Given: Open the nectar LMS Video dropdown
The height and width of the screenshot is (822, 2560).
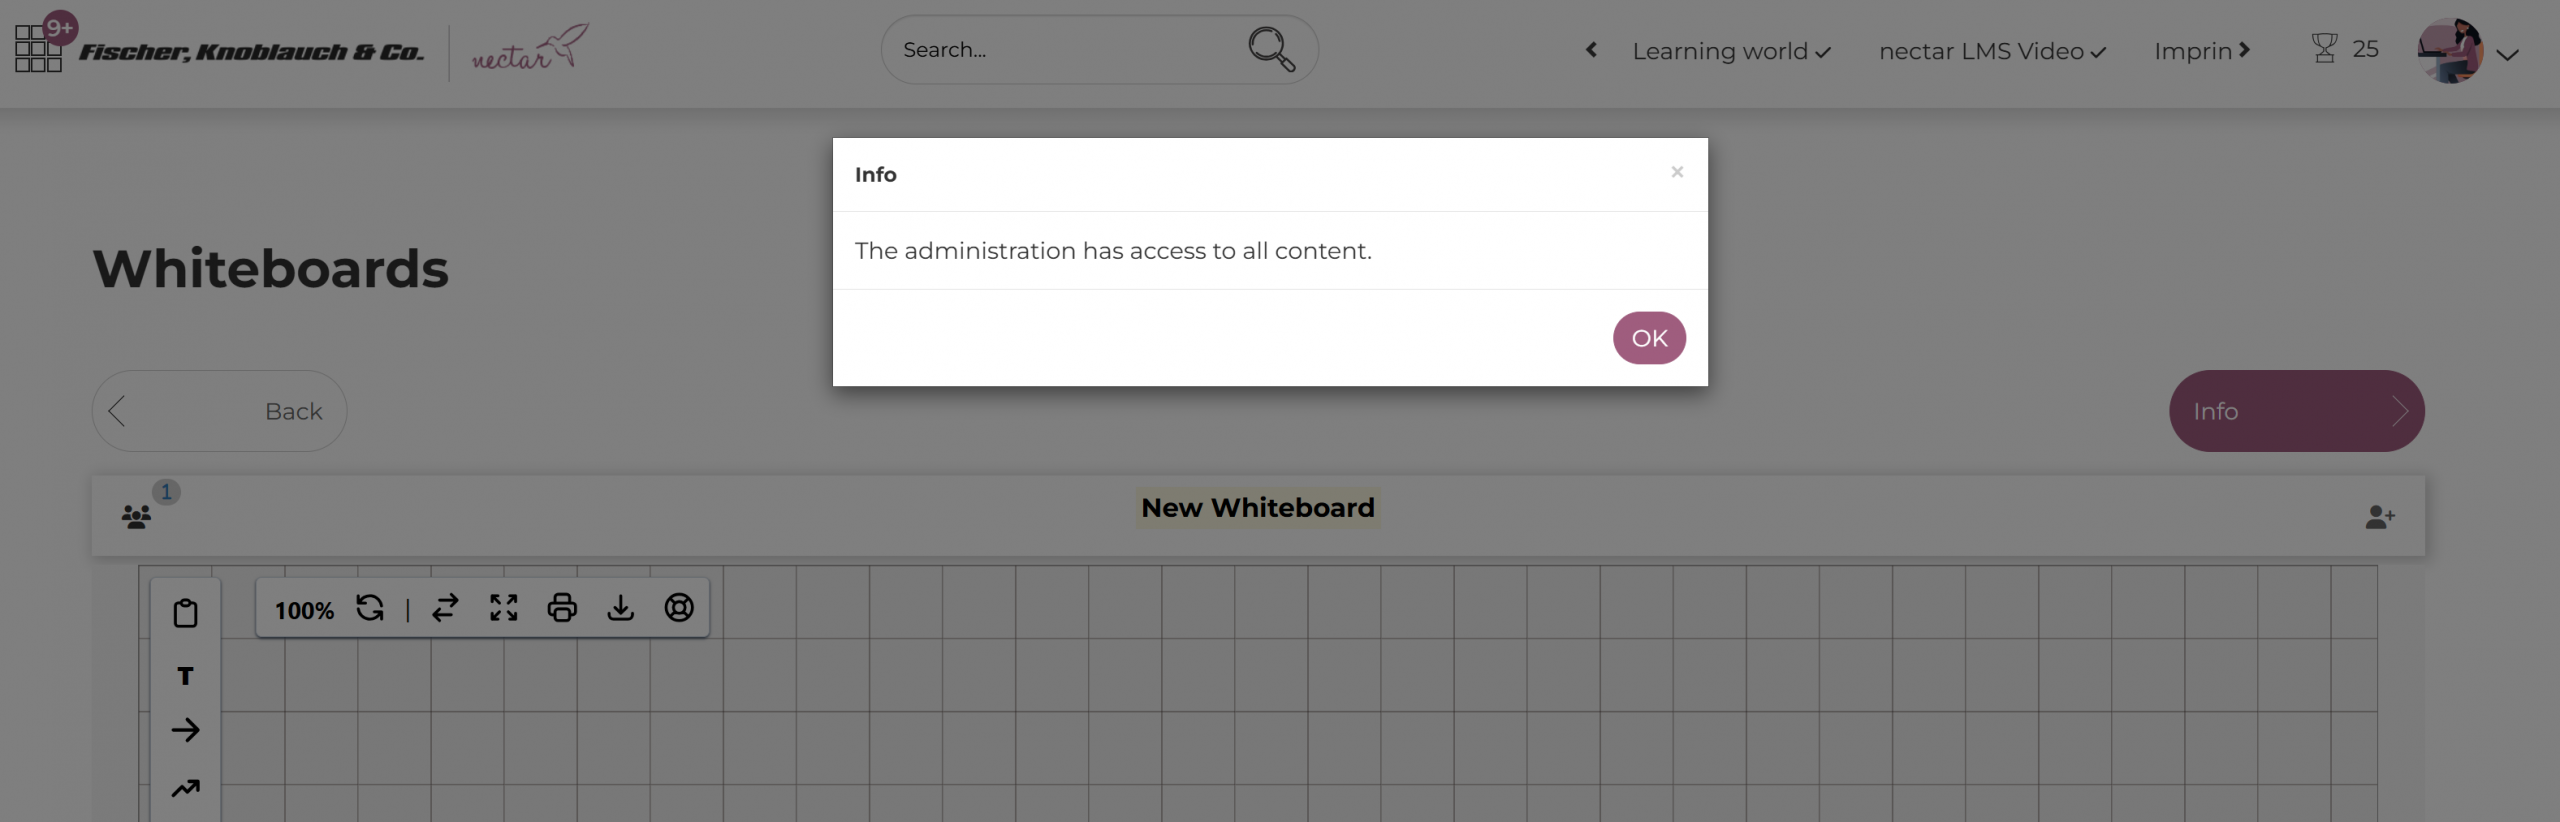Looking at the screenshot, I should (1992, 51).
